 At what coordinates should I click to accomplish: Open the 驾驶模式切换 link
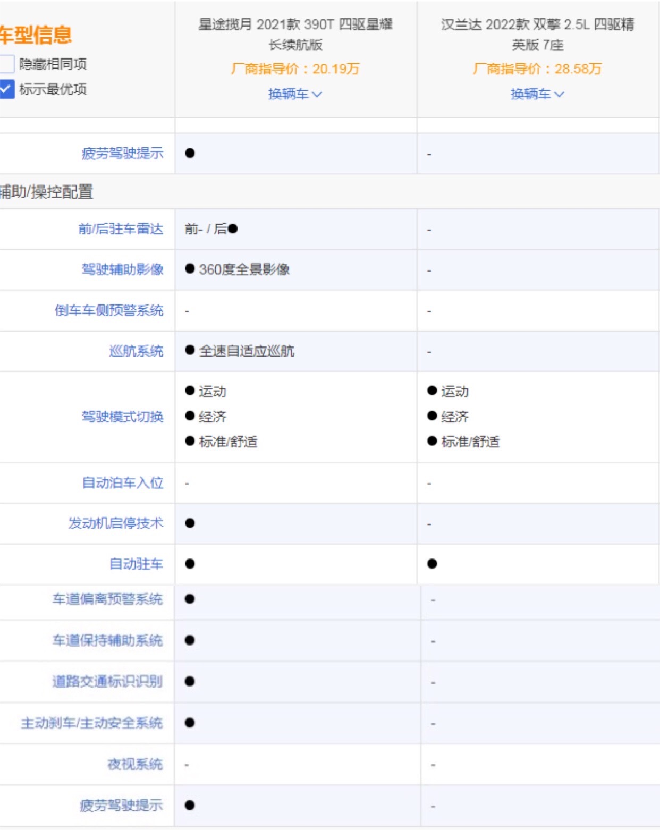point(122,417)
